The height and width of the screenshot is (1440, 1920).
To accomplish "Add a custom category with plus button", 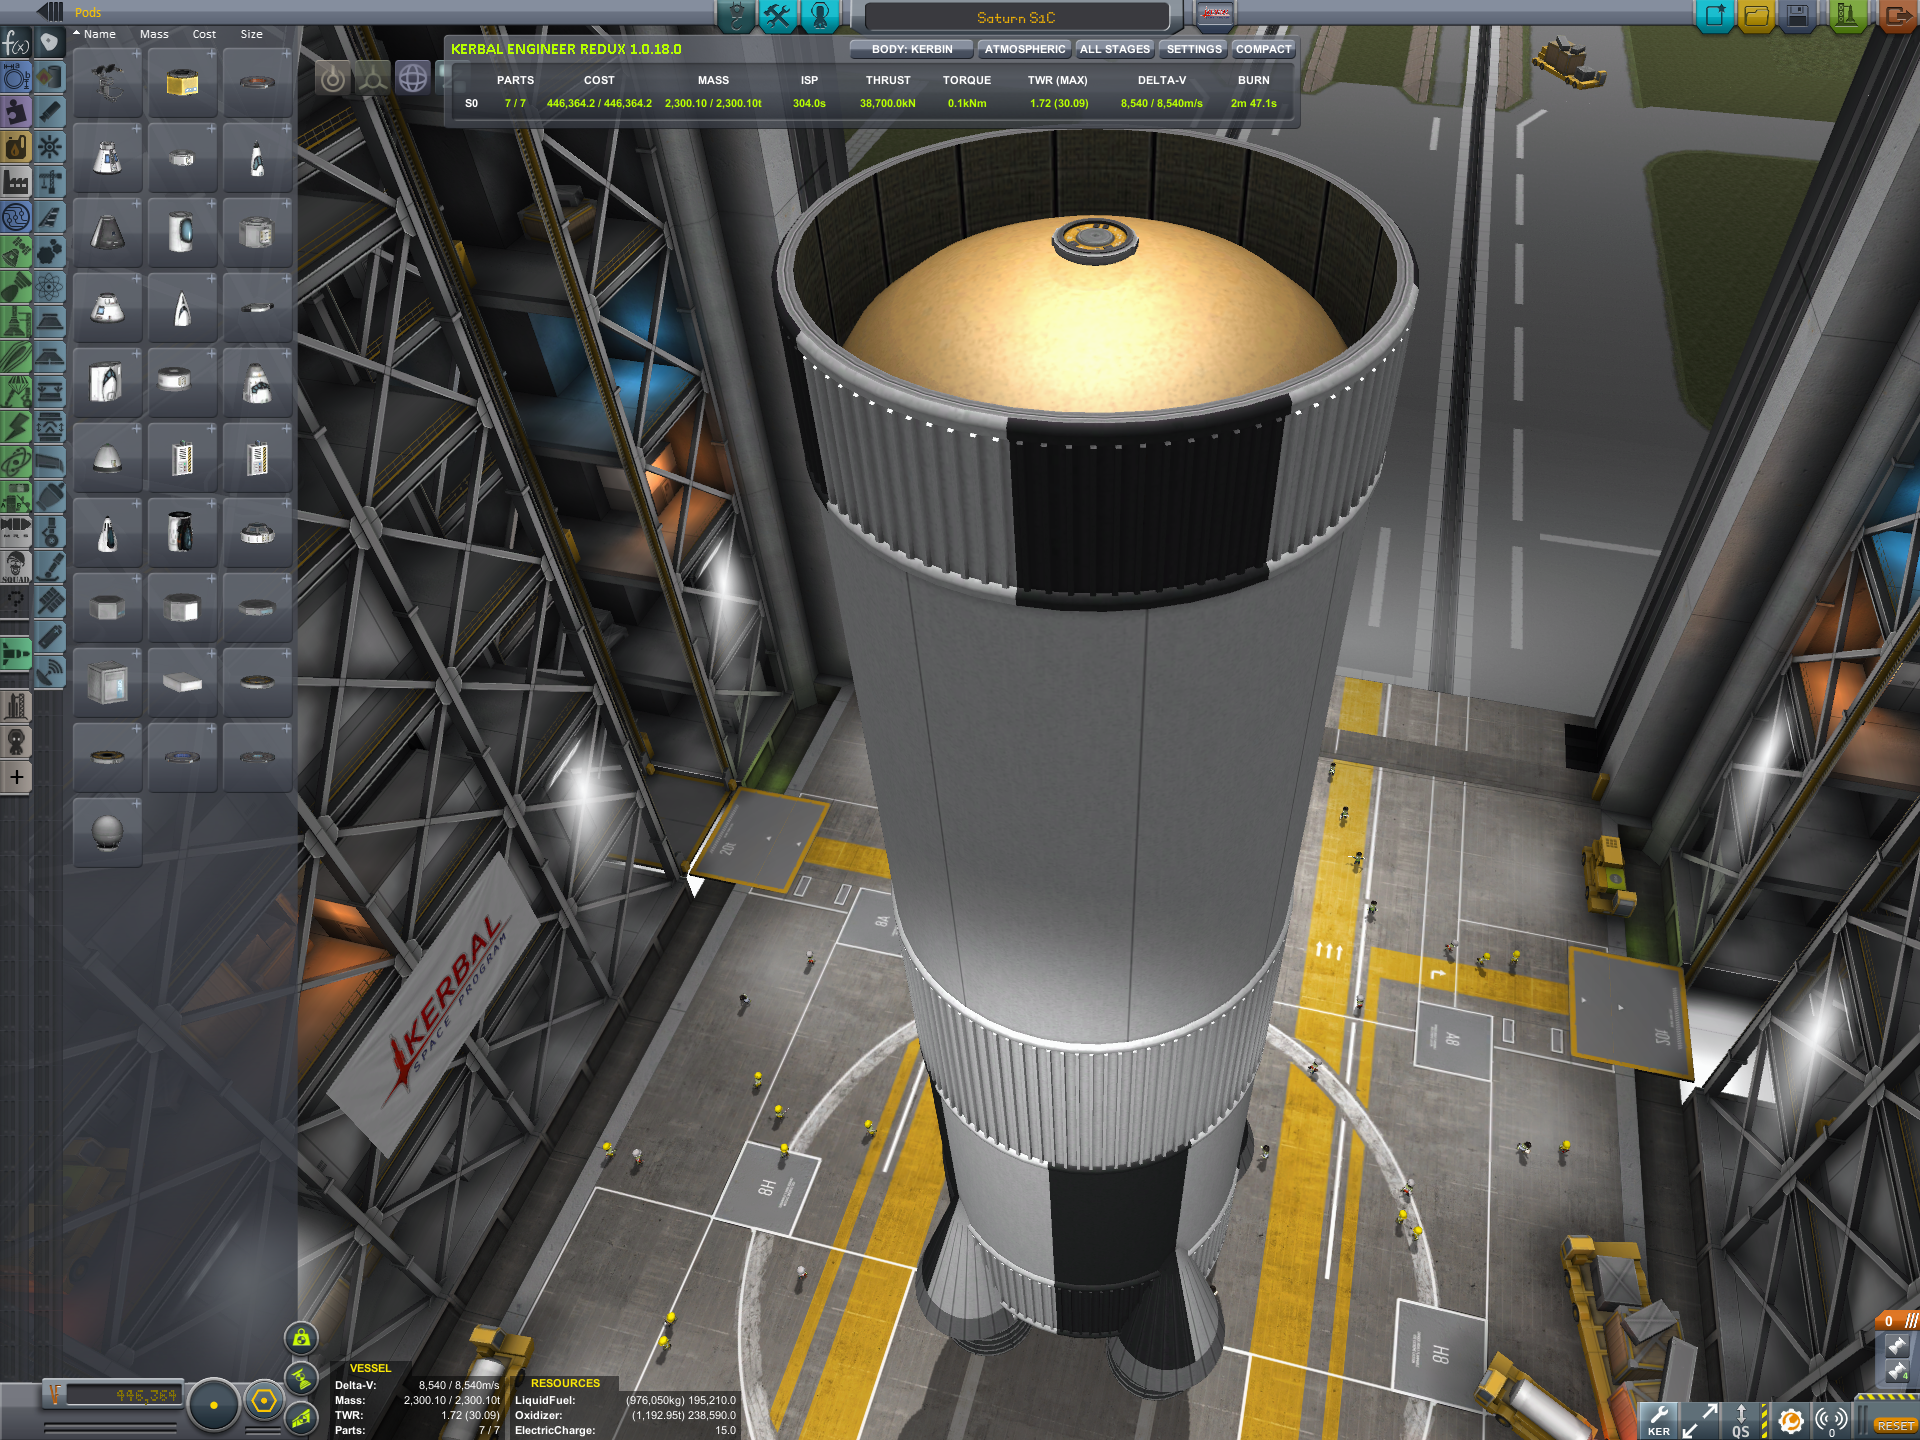I will click(16, 777).
